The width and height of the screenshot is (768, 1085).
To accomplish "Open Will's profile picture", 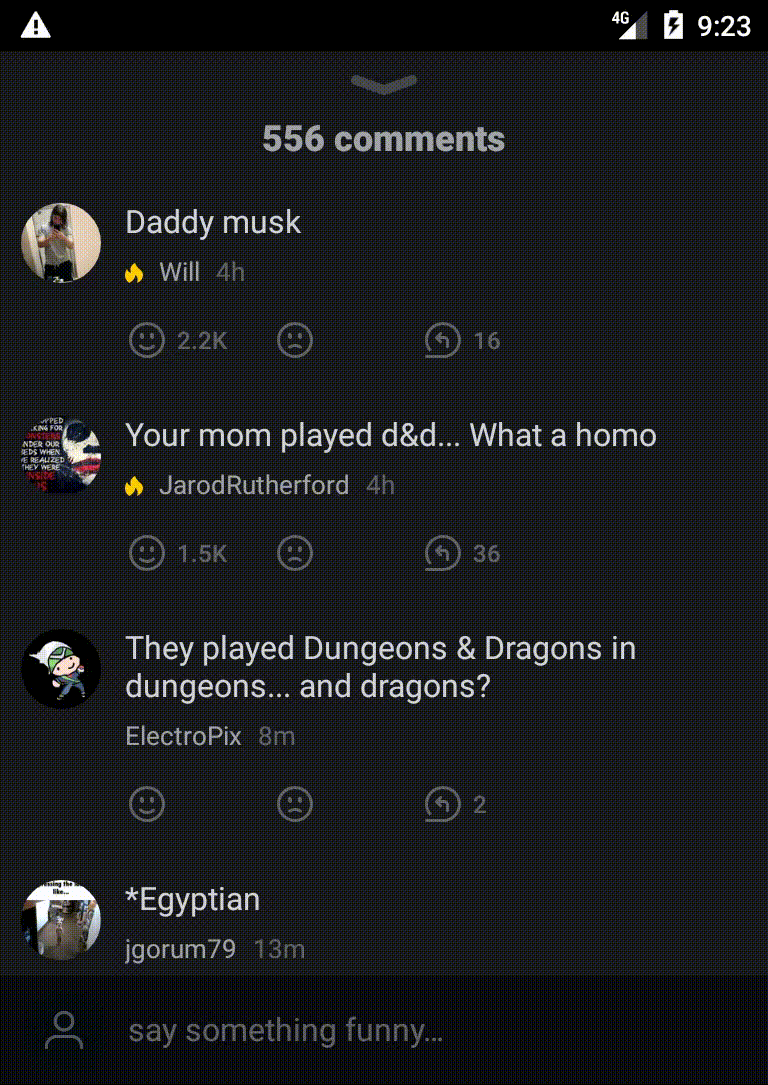I will point(61,242).
